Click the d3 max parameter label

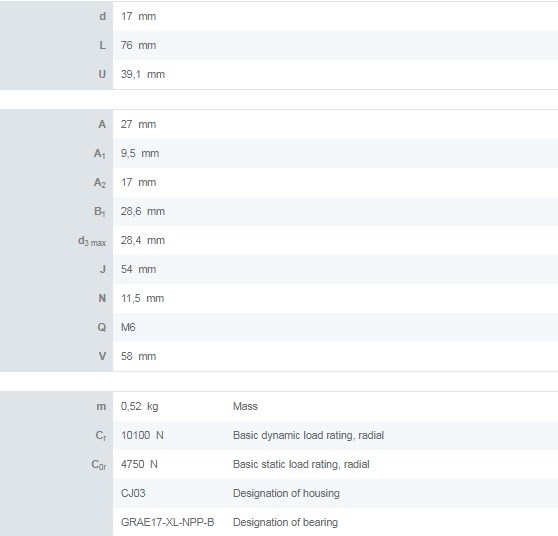click(x=92, y=241)
